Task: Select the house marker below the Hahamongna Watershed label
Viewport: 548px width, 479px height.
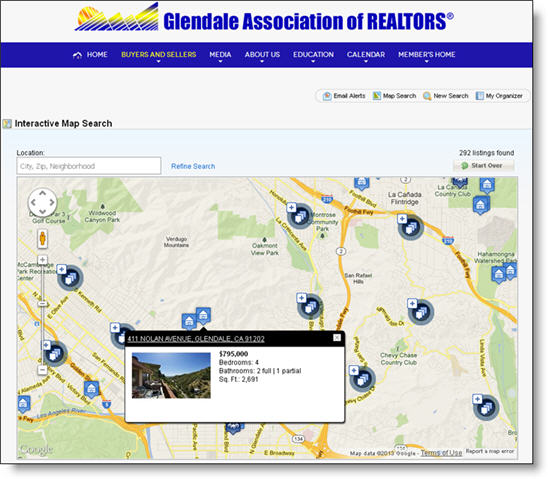Action: point(499,274)
